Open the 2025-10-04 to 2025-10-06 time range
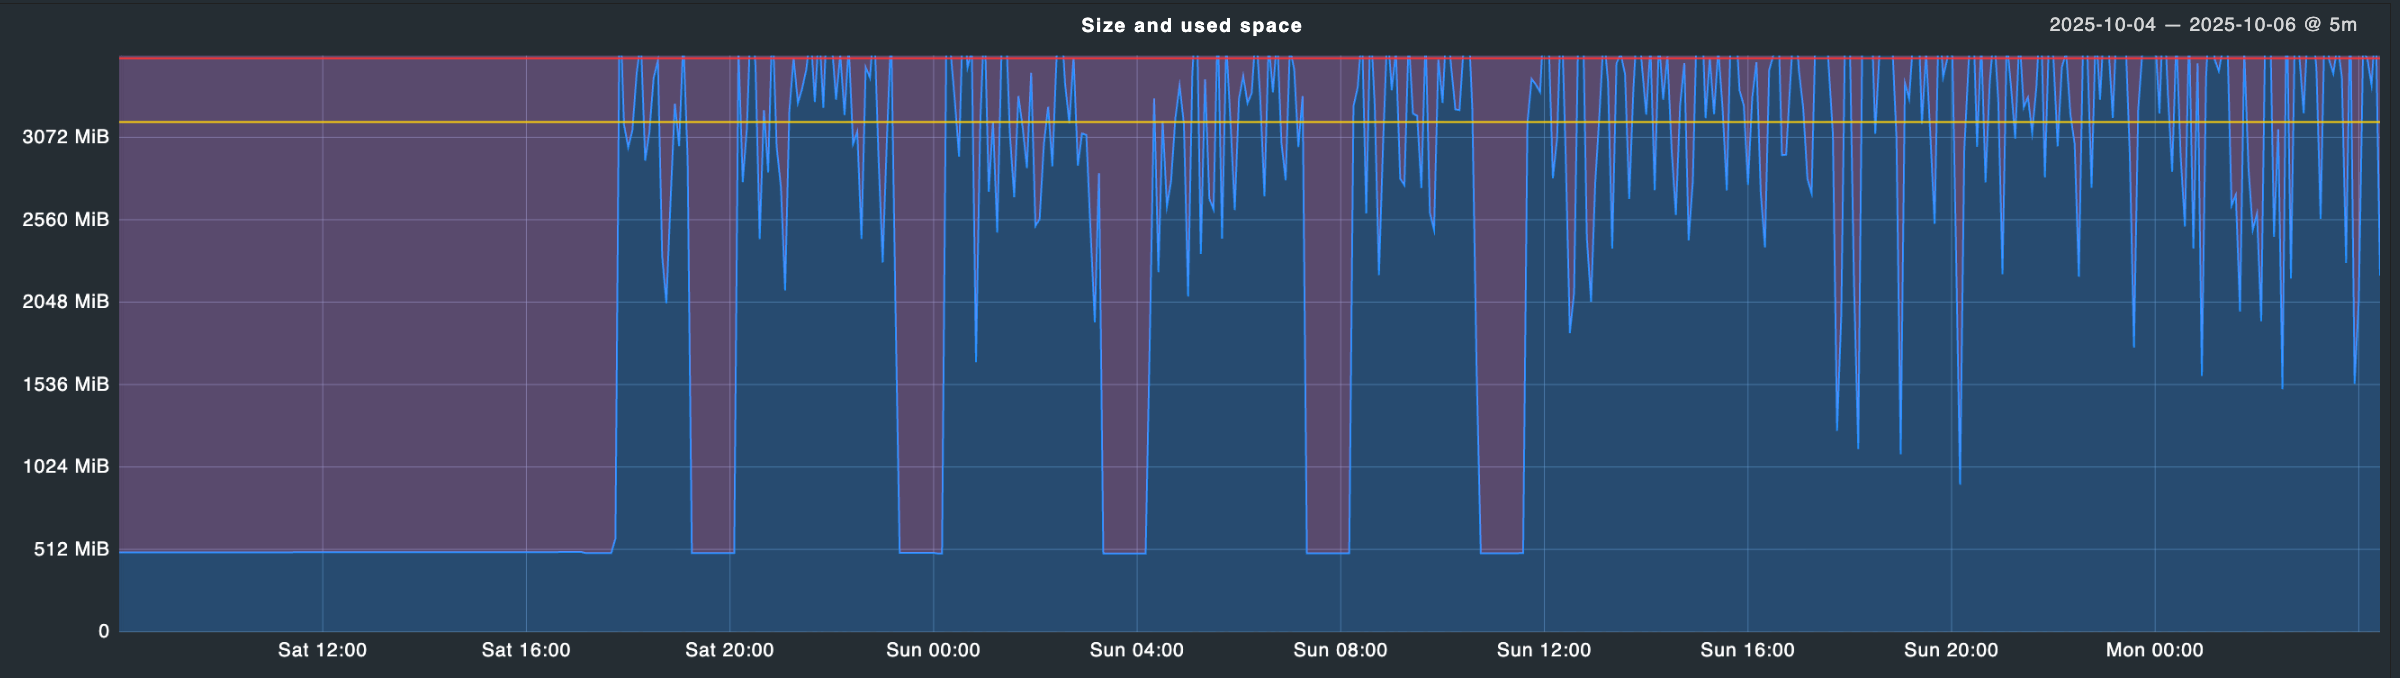This screenshot has height=678, width=2400. point(2203,25)
